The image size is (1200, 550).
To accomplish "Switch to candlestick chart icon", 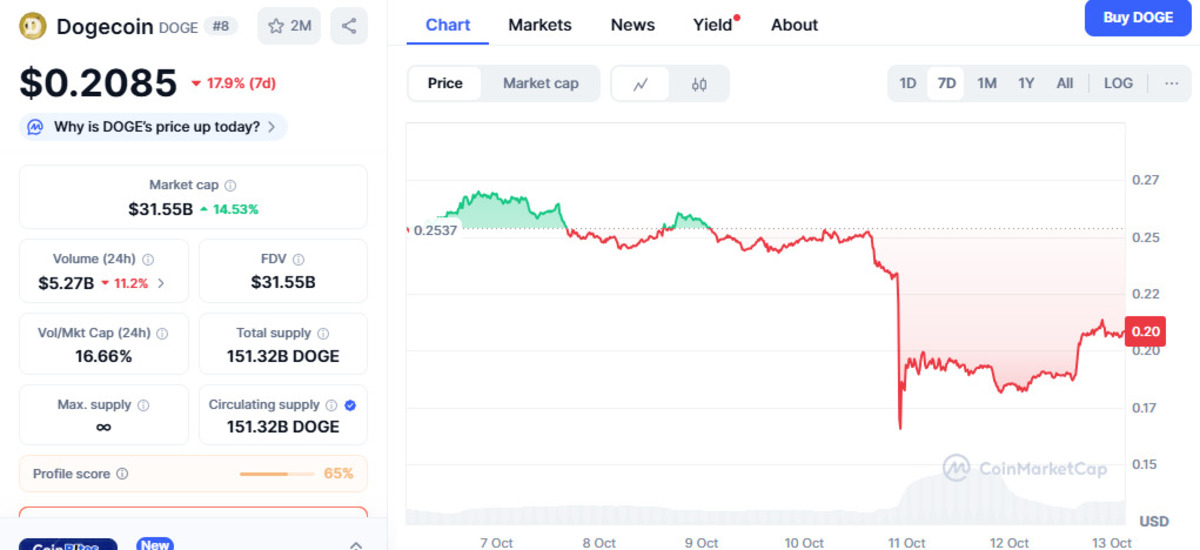I will pos(699,84).
